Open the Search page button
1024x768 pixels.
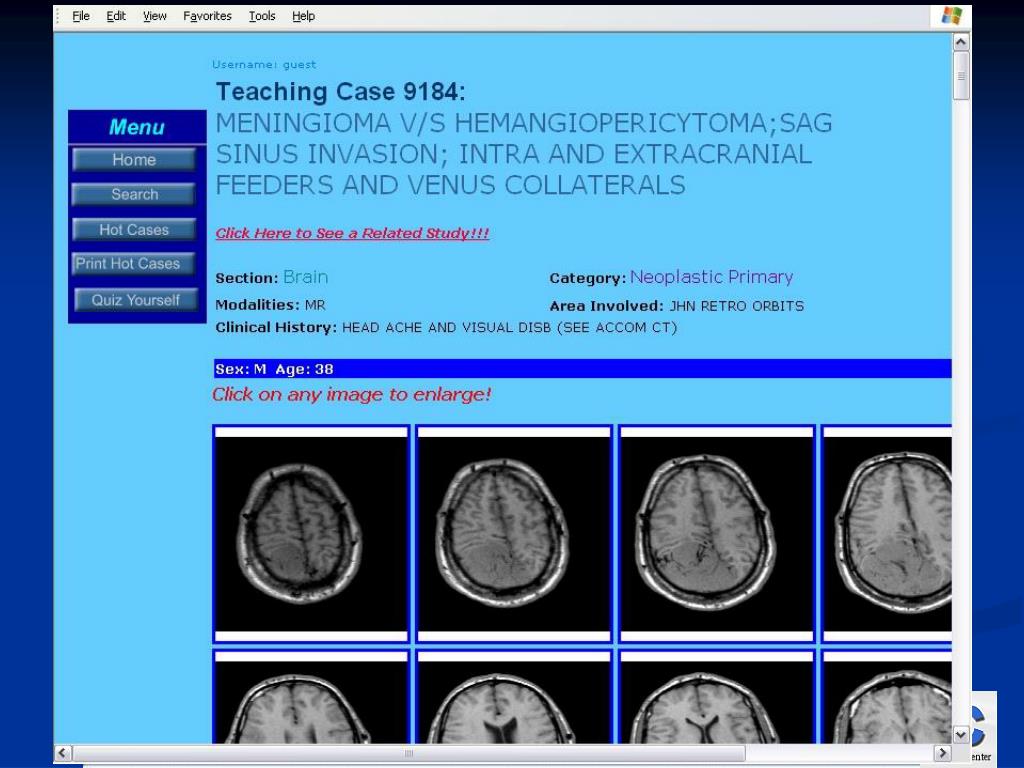click(134, 195)
